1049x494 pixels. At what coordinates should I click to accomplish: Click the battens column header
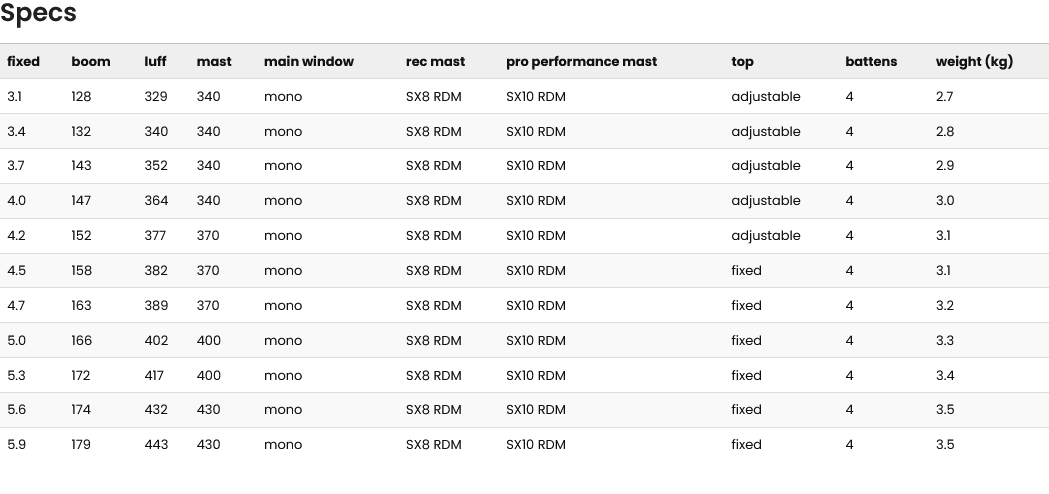[x=871, y=62]
